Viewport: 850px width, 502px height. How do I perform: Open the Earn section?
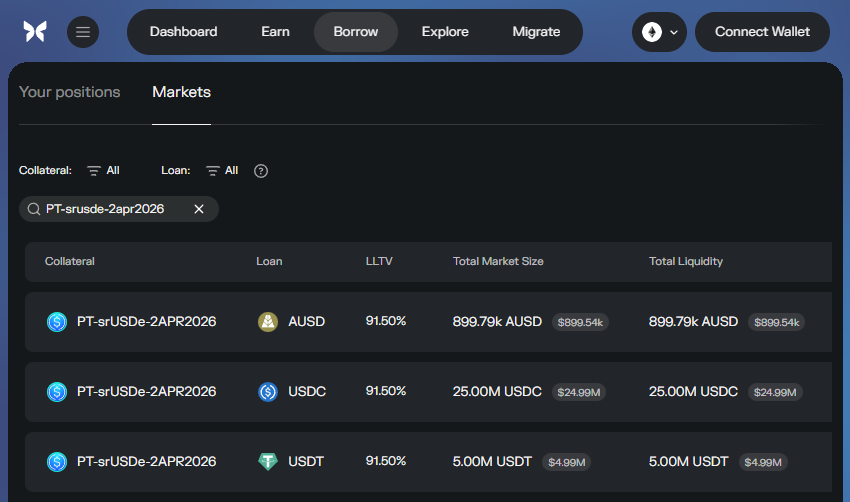point(275,32)
